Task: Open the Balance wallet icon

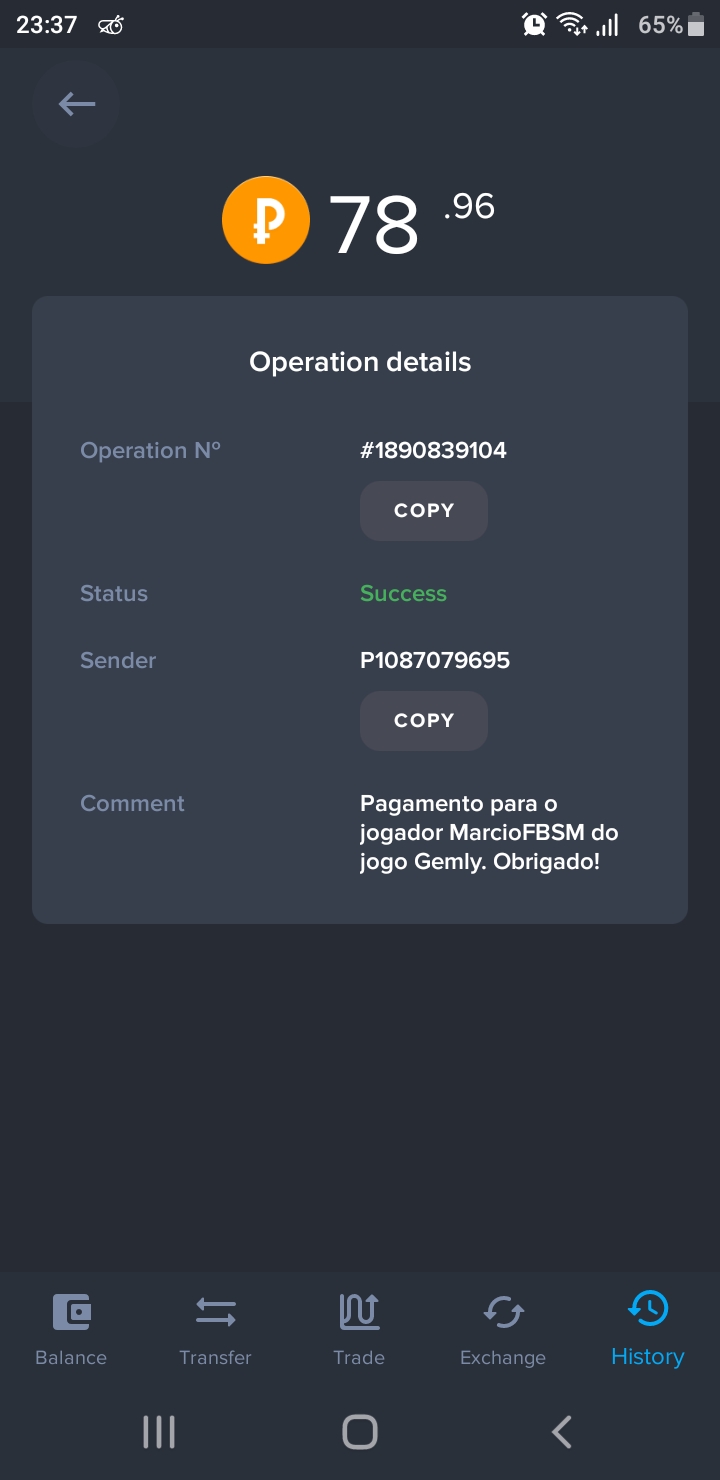Action: coord(71,1311)
